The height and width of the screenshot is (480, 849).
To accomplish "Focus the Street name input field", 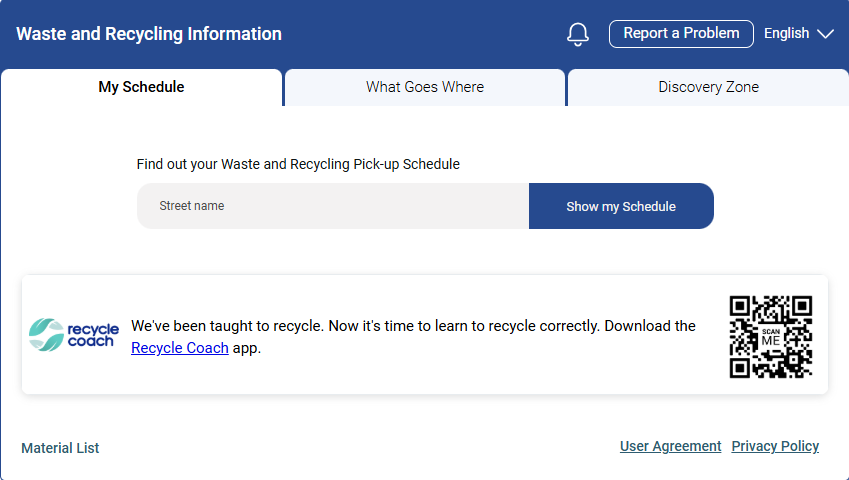I will tap(333, 206).
